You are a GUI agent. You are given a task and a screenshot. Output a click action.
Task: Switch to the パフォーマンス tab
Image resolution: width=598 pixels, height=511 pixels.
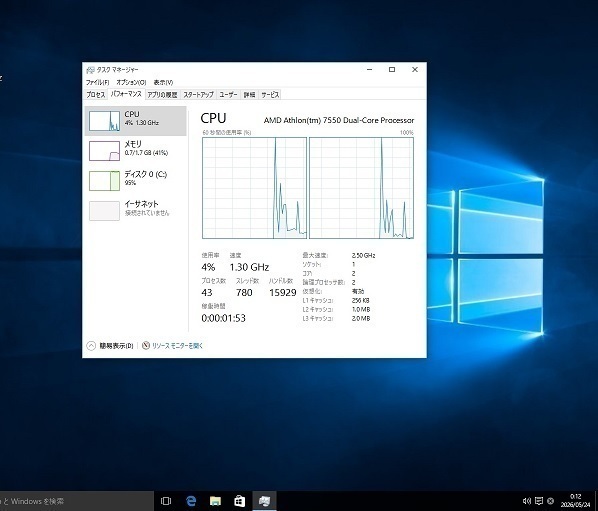pos(126,94)
